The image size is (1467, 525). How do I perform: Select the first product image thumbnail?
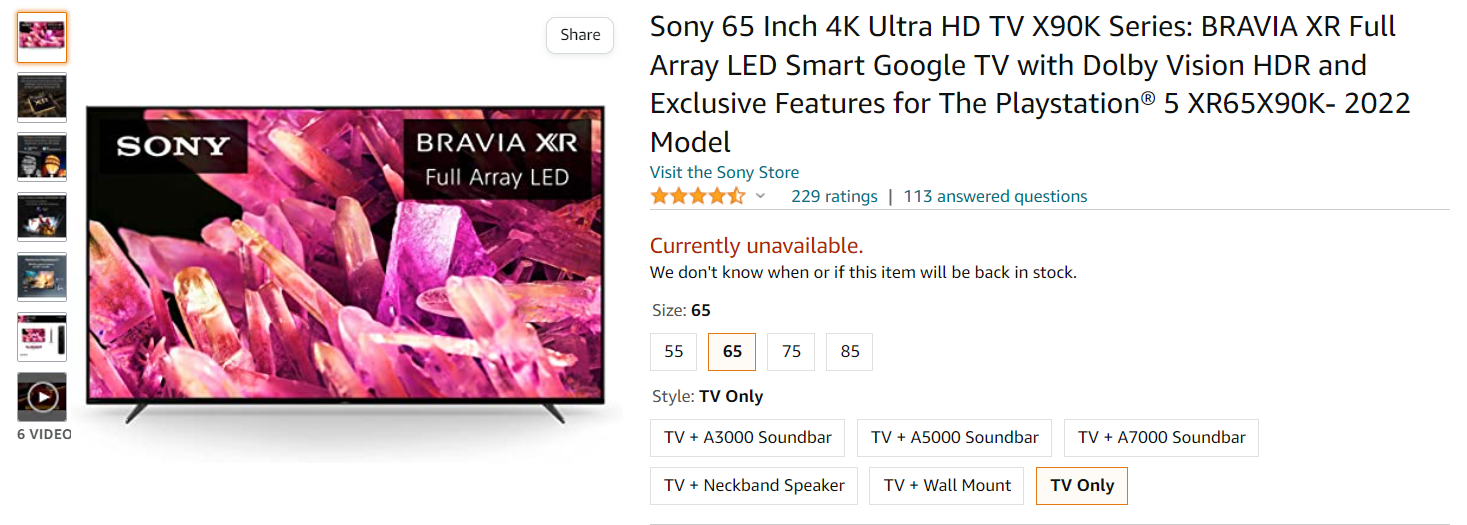pos(42,37)
